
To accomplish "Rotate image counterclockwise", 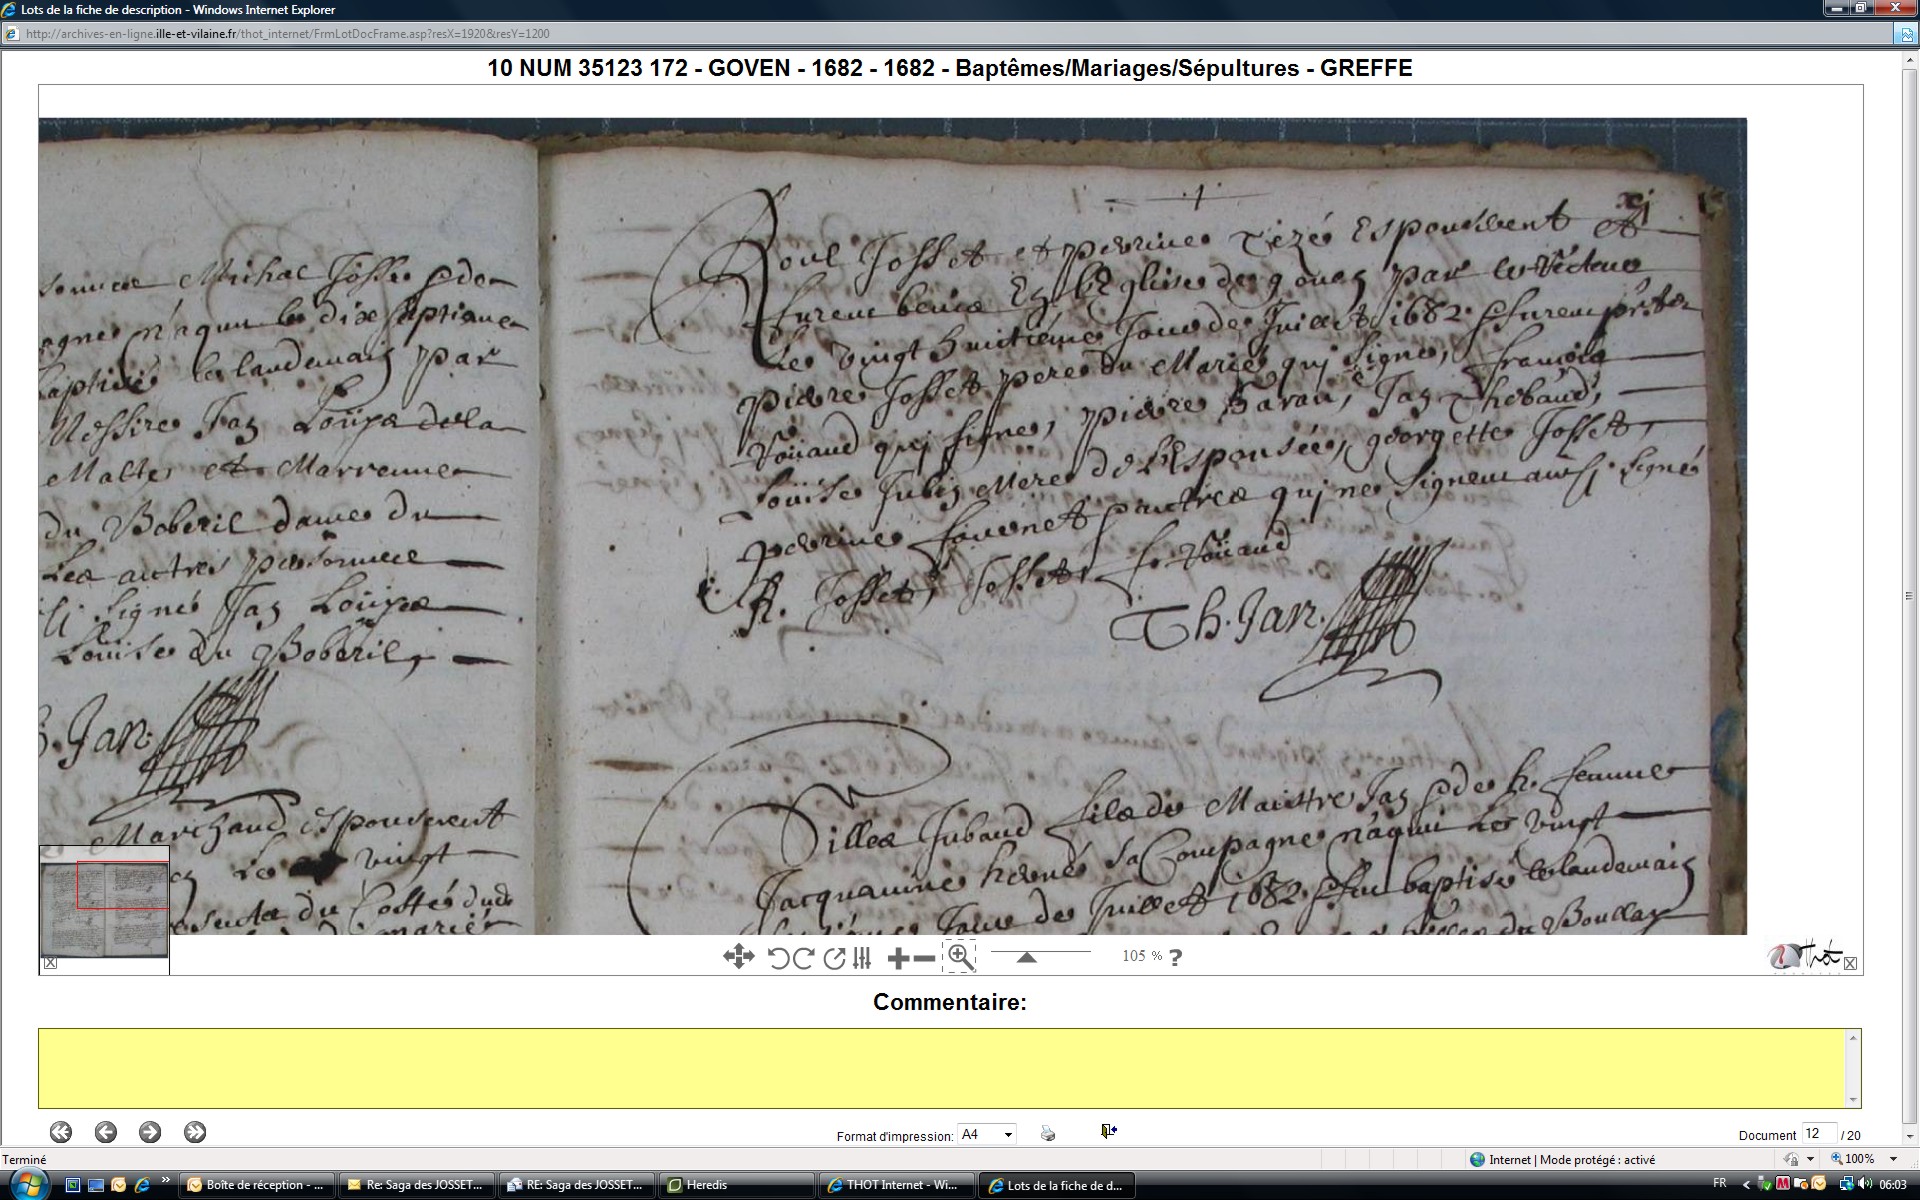I will pos(778,958).
